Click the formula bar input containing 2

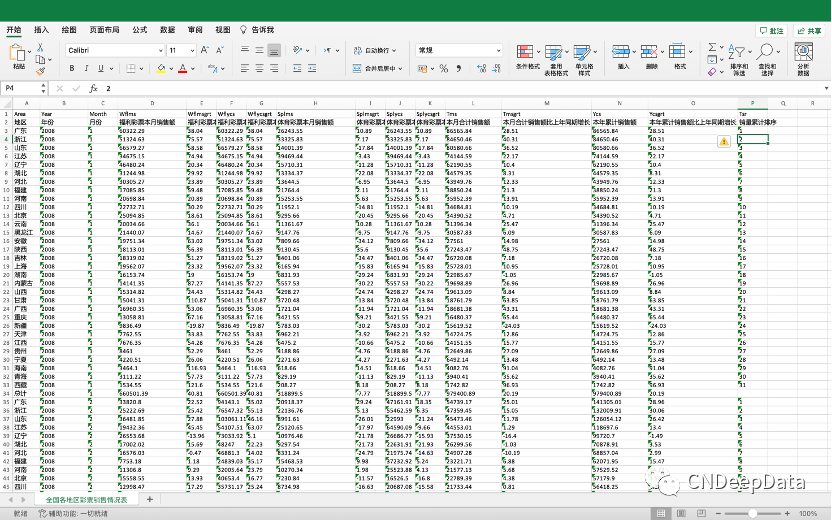(462, 88)
